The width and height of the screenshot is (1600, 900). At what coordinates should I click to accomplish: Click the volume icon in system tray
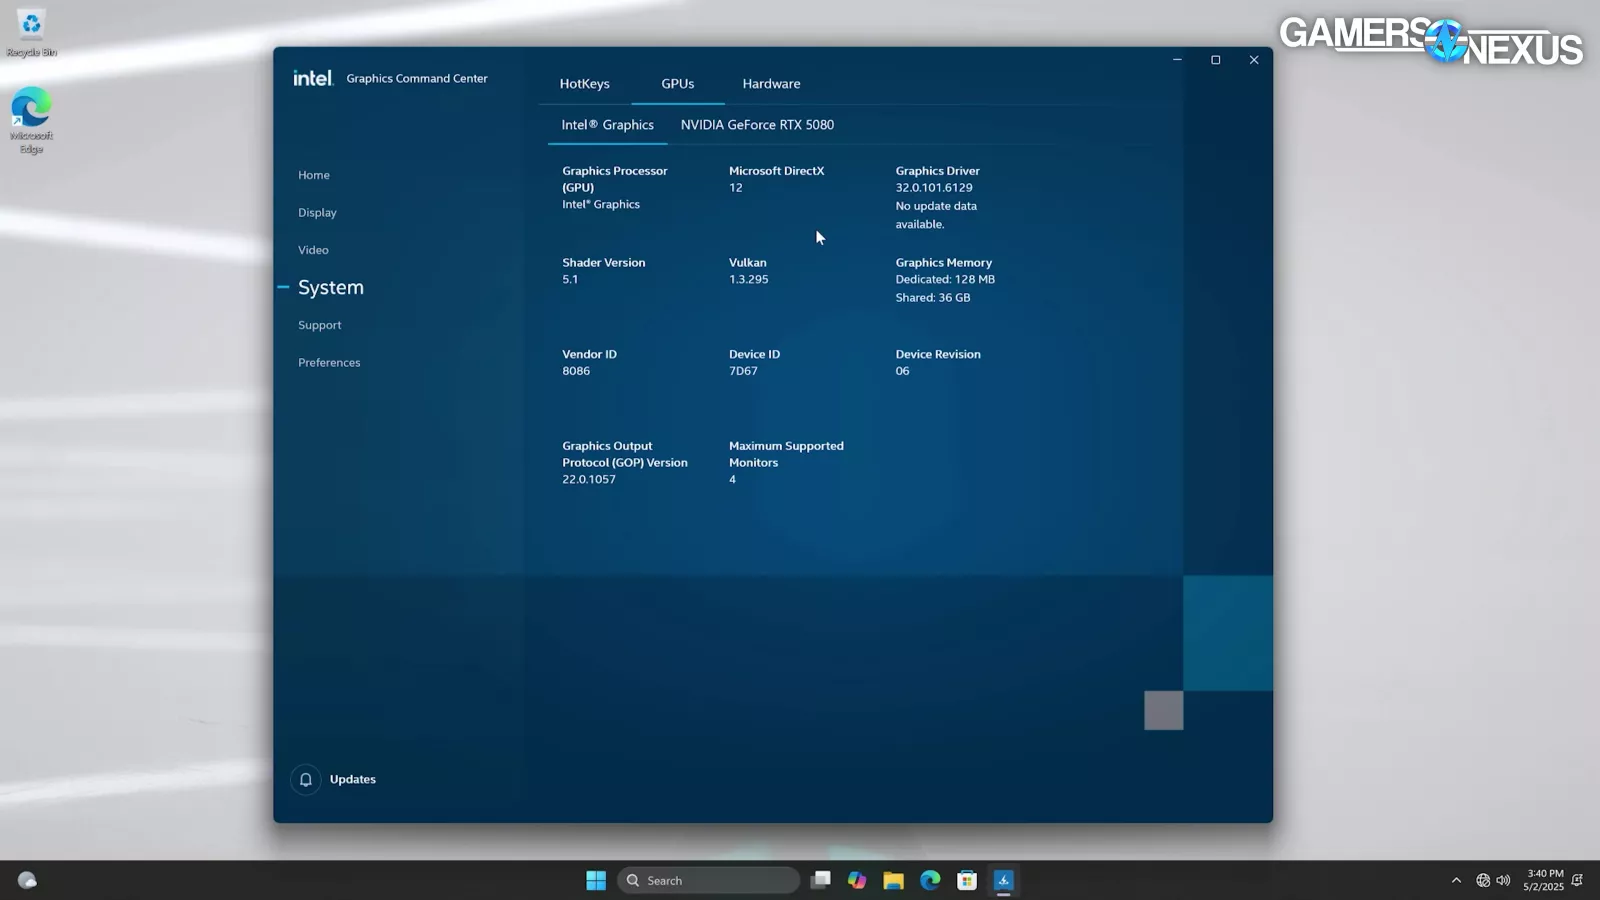(1503, 880)
